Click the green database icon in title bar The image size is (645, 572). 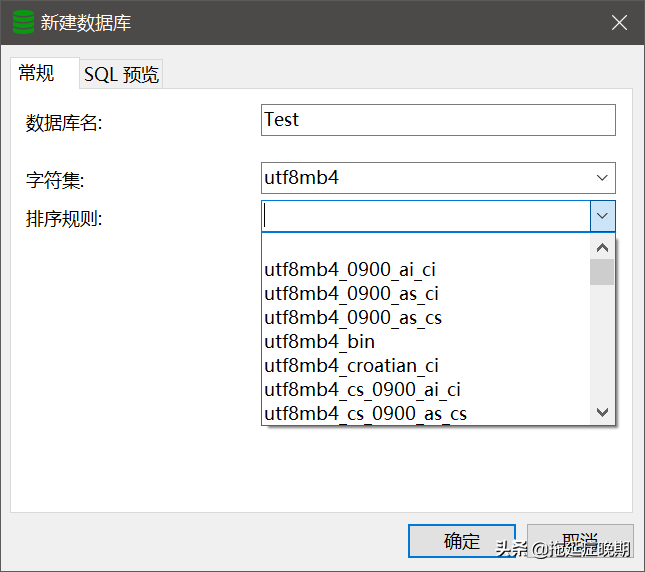23,22
